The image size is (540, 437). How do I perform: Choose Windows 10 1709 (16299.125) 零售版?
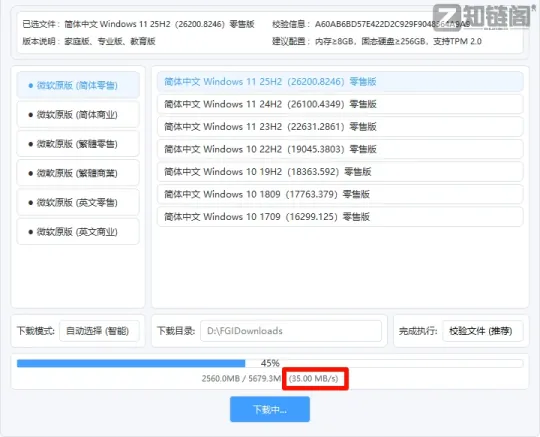(x=340, y=217)
